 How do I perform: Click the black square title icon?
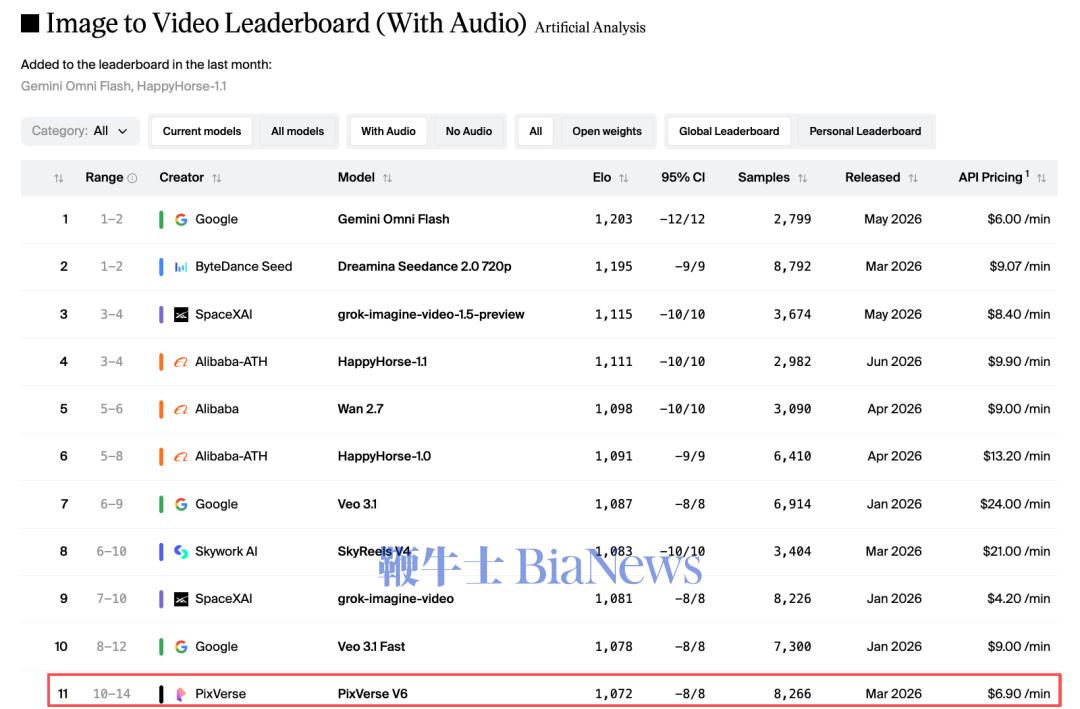[30, 23]
